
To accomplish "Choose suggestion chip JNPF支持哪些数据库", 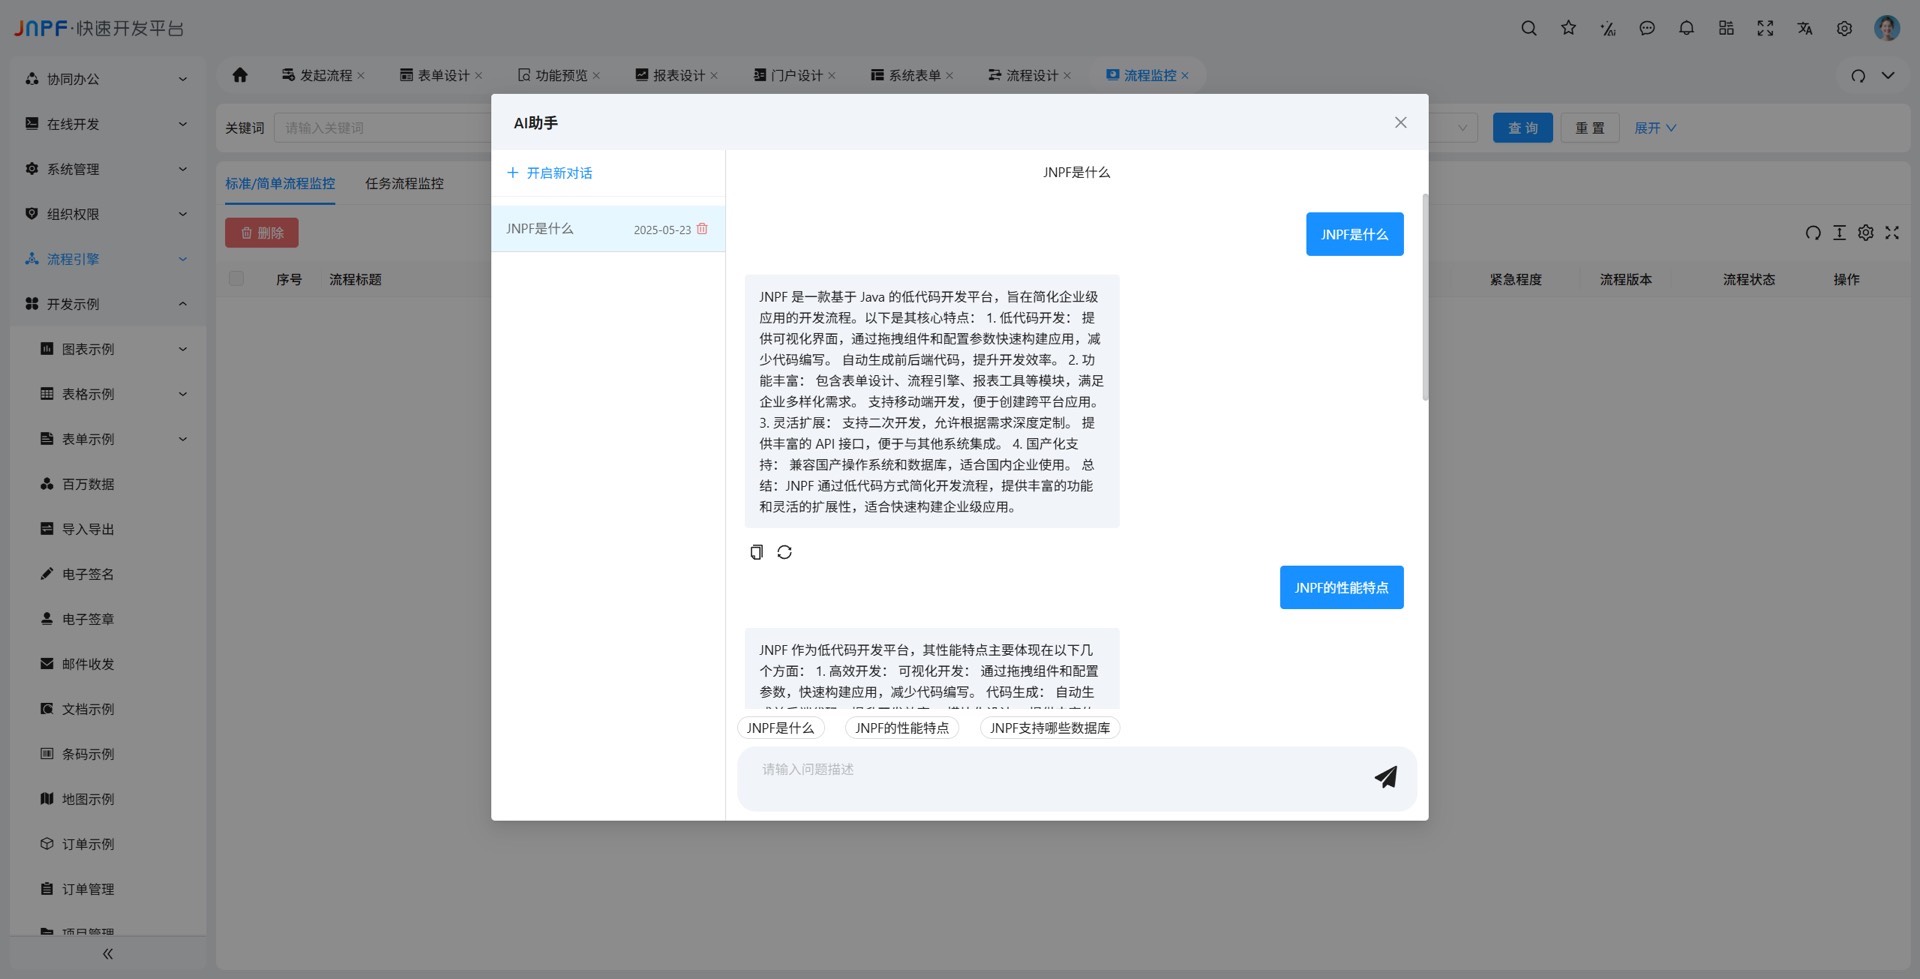I will [x=1050, y=728].
